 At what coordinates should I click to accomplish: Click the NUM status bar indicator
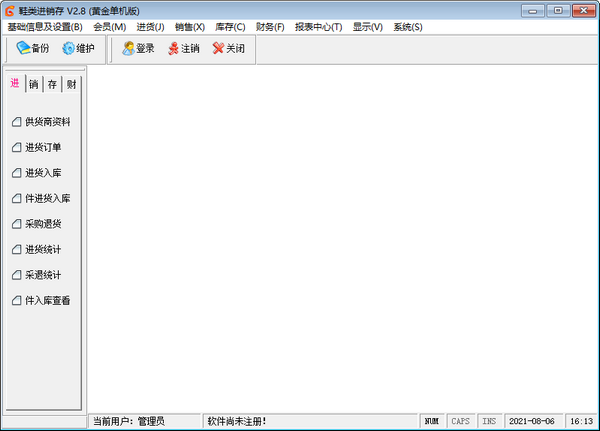(x=432, y=421)
